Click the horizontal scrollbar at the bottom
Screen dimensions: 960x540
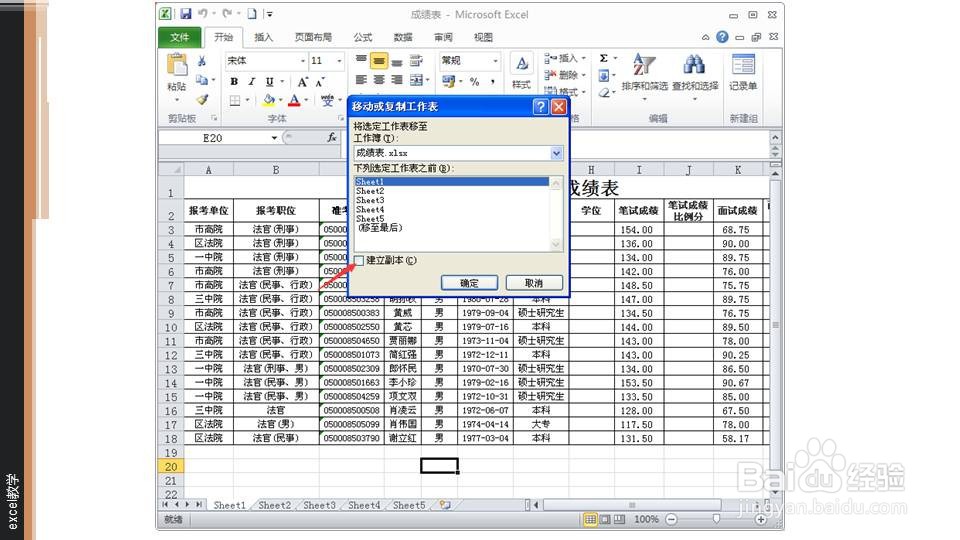pyautogui.click(x=632, y=505)
